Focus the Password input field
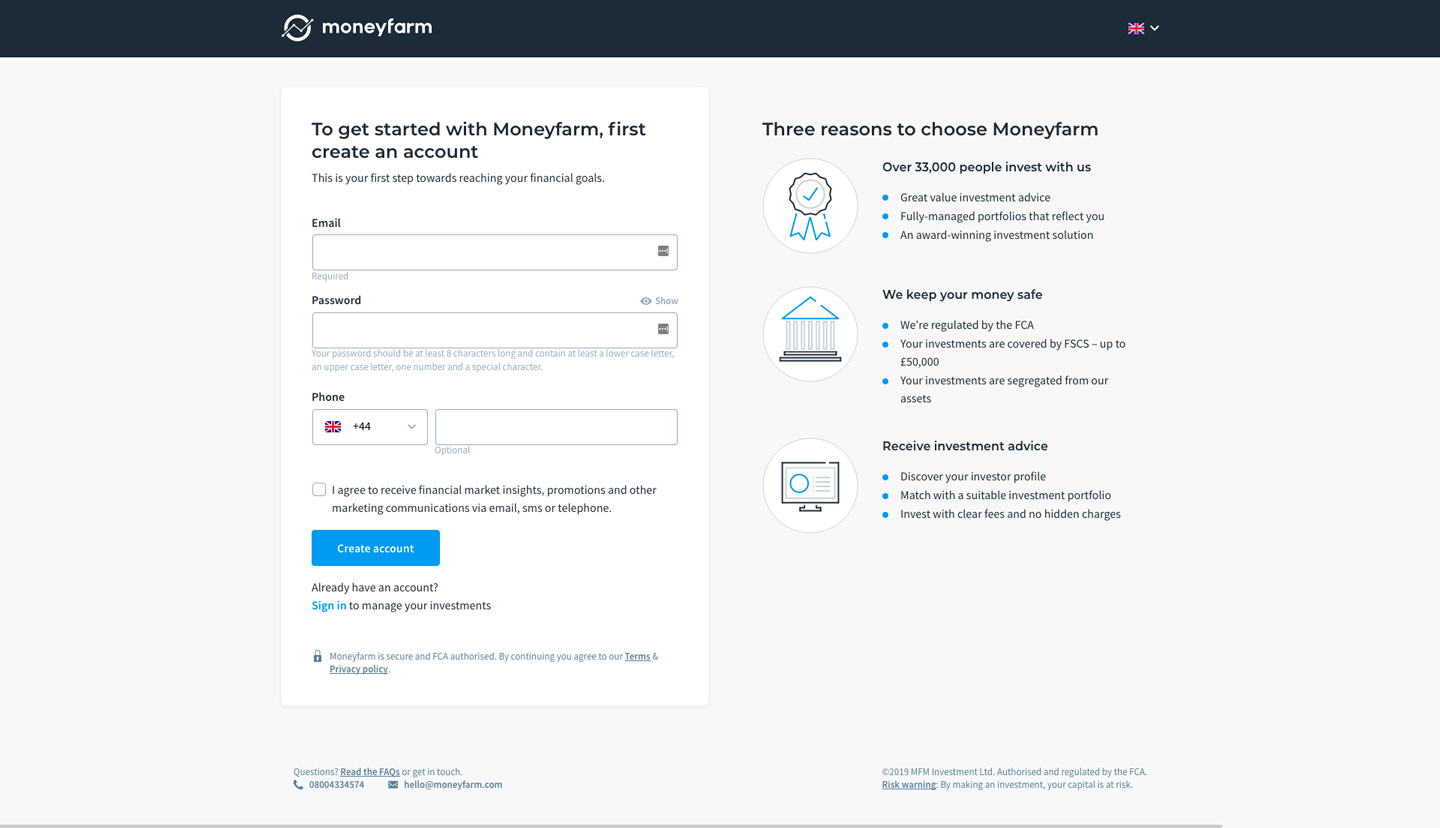1440x828 pixels. point(494,330)
